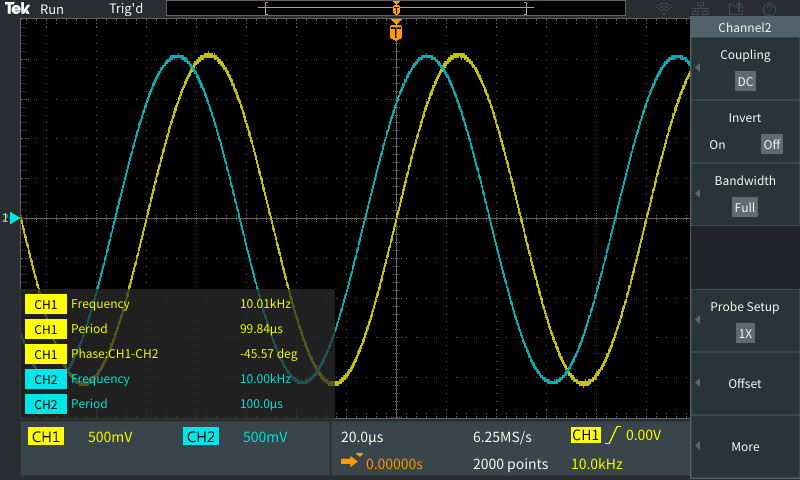Viewport: 800px width, 480px height.
Task: Change the Full bandwidth option
Action: (x=745, y=208)
